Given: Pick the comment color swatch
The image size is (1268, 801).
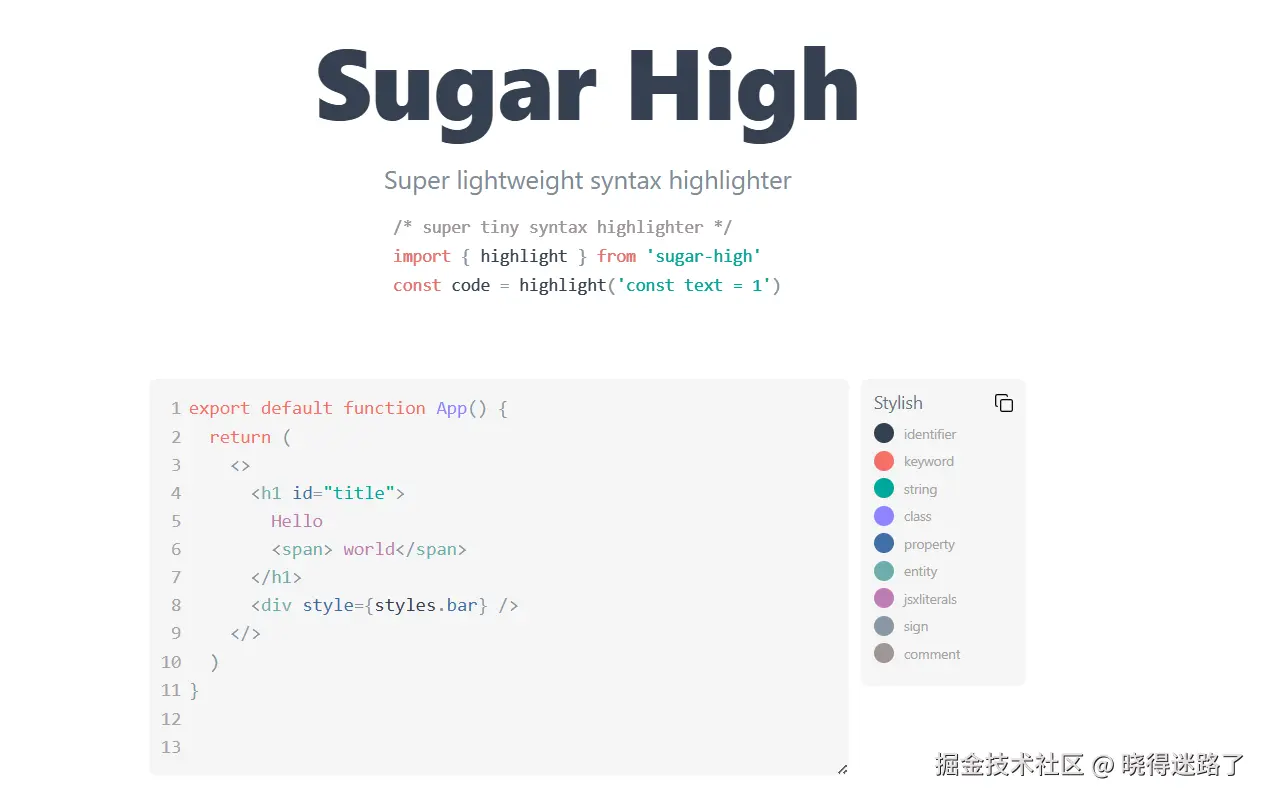Looking at the screenshot, I should [884, 653].
